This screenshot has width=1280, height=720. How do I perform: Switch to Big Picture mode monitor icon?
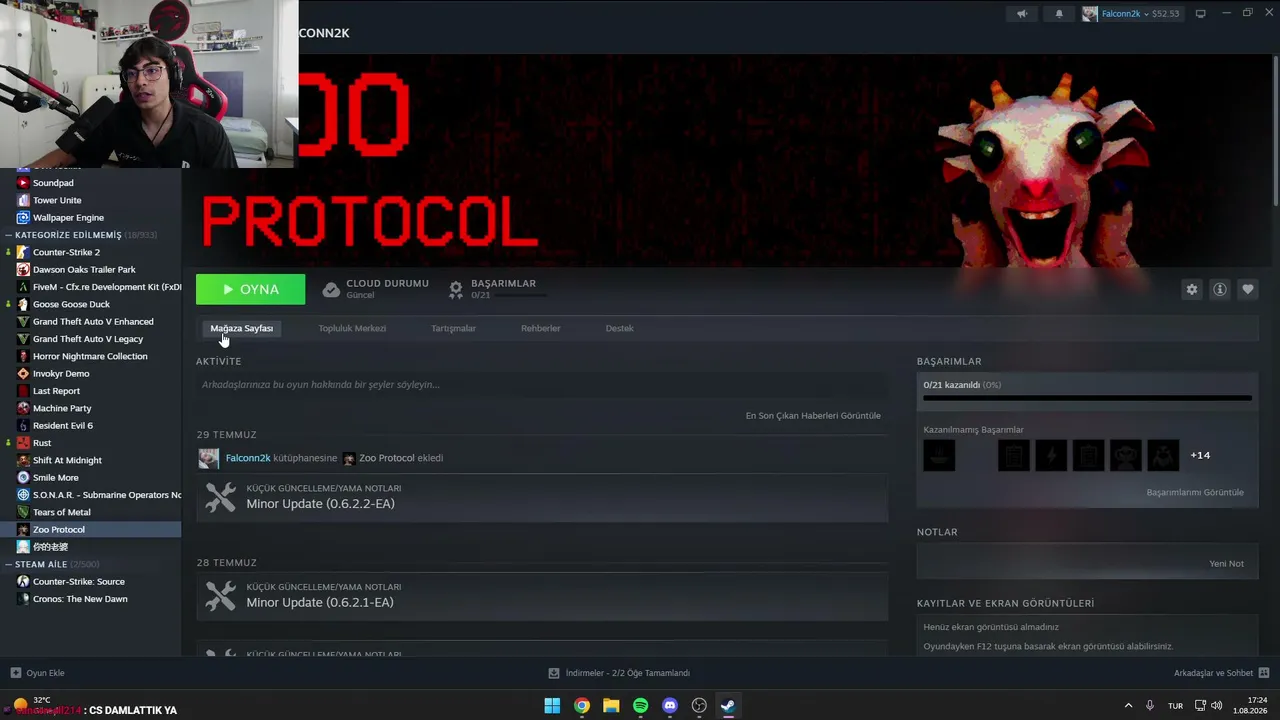pyautogui.click(x=1201, y=14)
